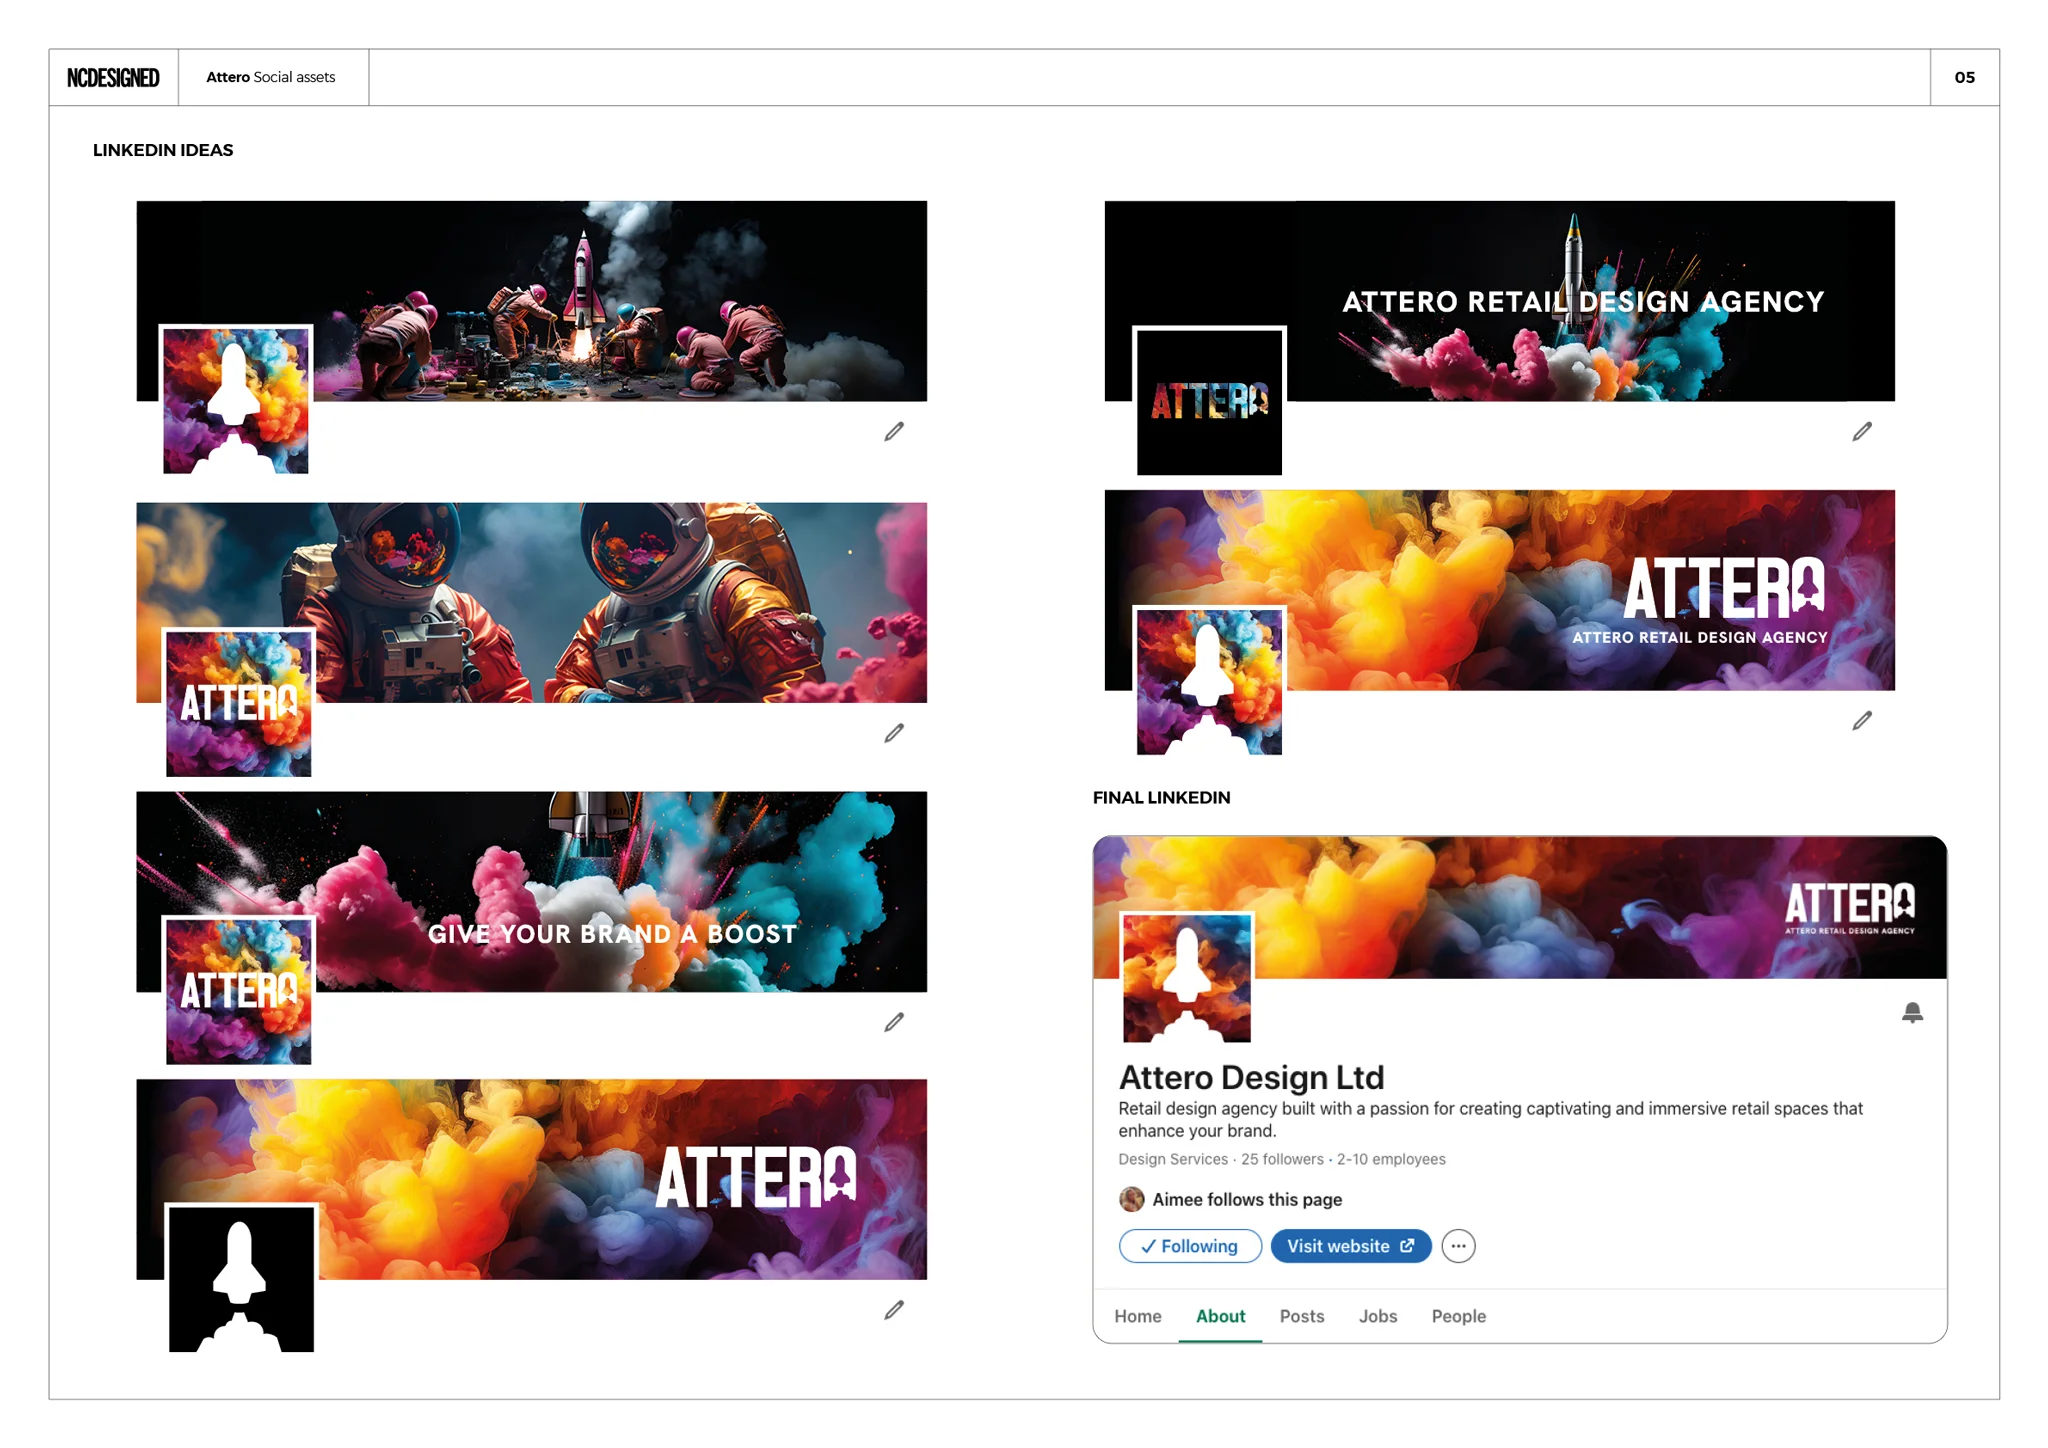Click the Attero Design Ltd company name
This screenshot has height=1448, width=2048.
tap(1251, 1077)
